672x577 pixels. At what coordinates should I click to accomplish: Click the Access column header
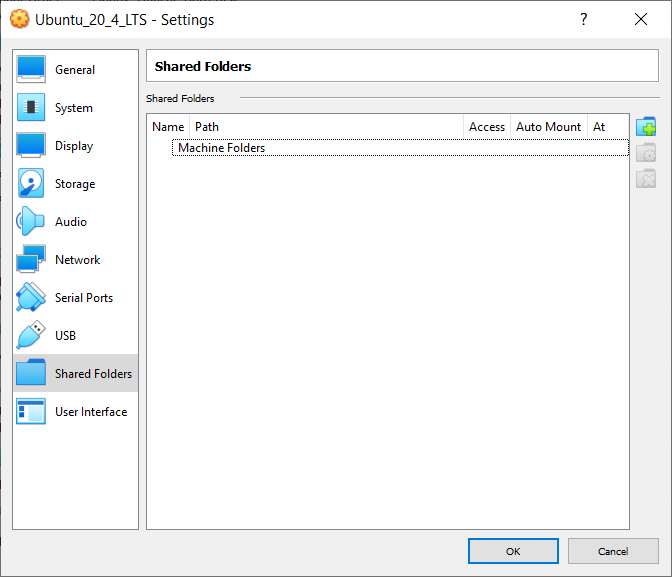click(x=487, y=127)
